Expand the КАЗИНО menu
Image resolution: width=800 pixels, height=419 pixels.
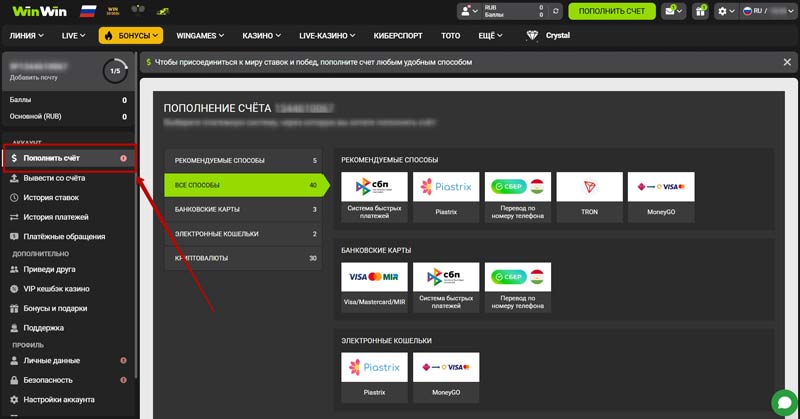262,36
